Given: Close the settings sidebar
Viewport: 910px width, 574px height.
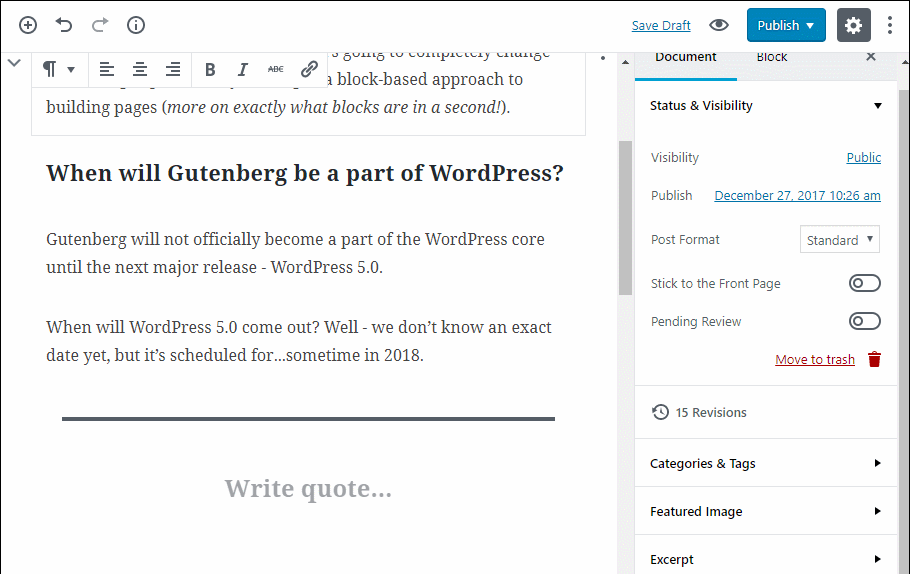Looking at the screenshot, I should click(x=871, y=57).
